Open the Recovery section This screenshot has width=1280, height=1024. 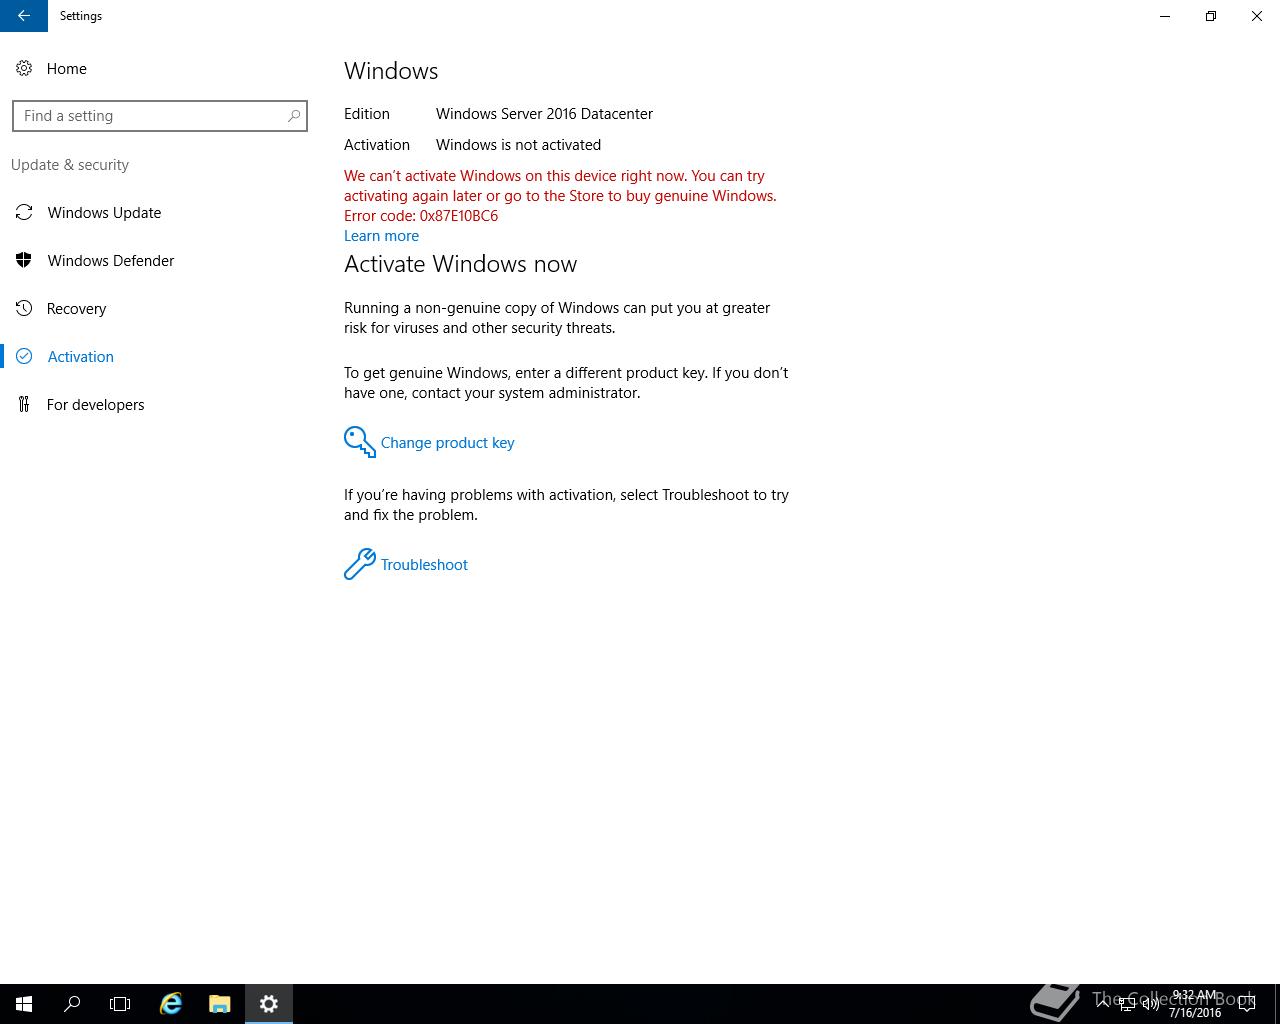tap(76, 308)
